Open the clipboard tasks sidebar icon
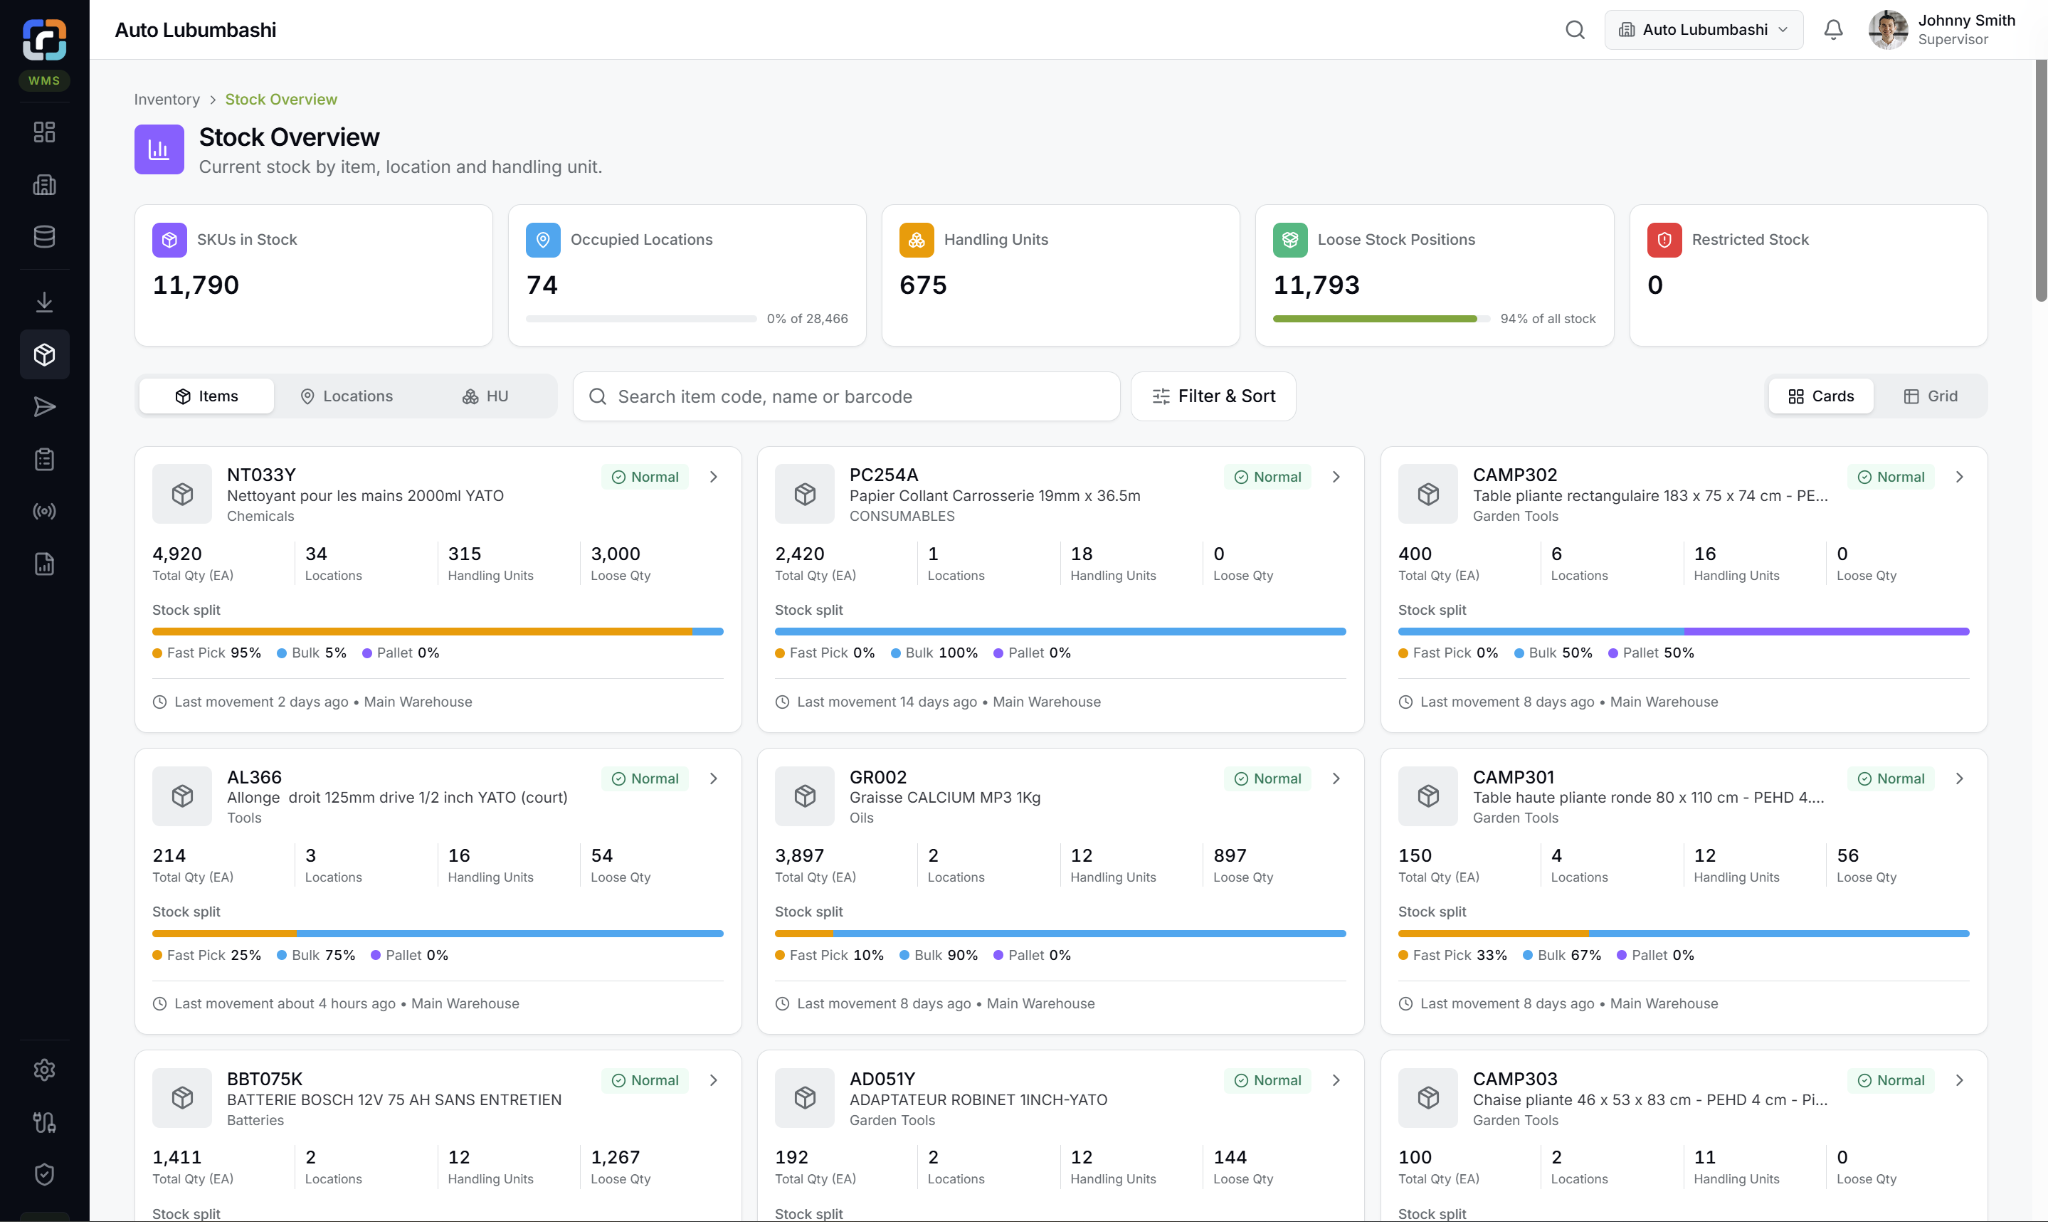2048x1222 pixels. tap(44, 459)
